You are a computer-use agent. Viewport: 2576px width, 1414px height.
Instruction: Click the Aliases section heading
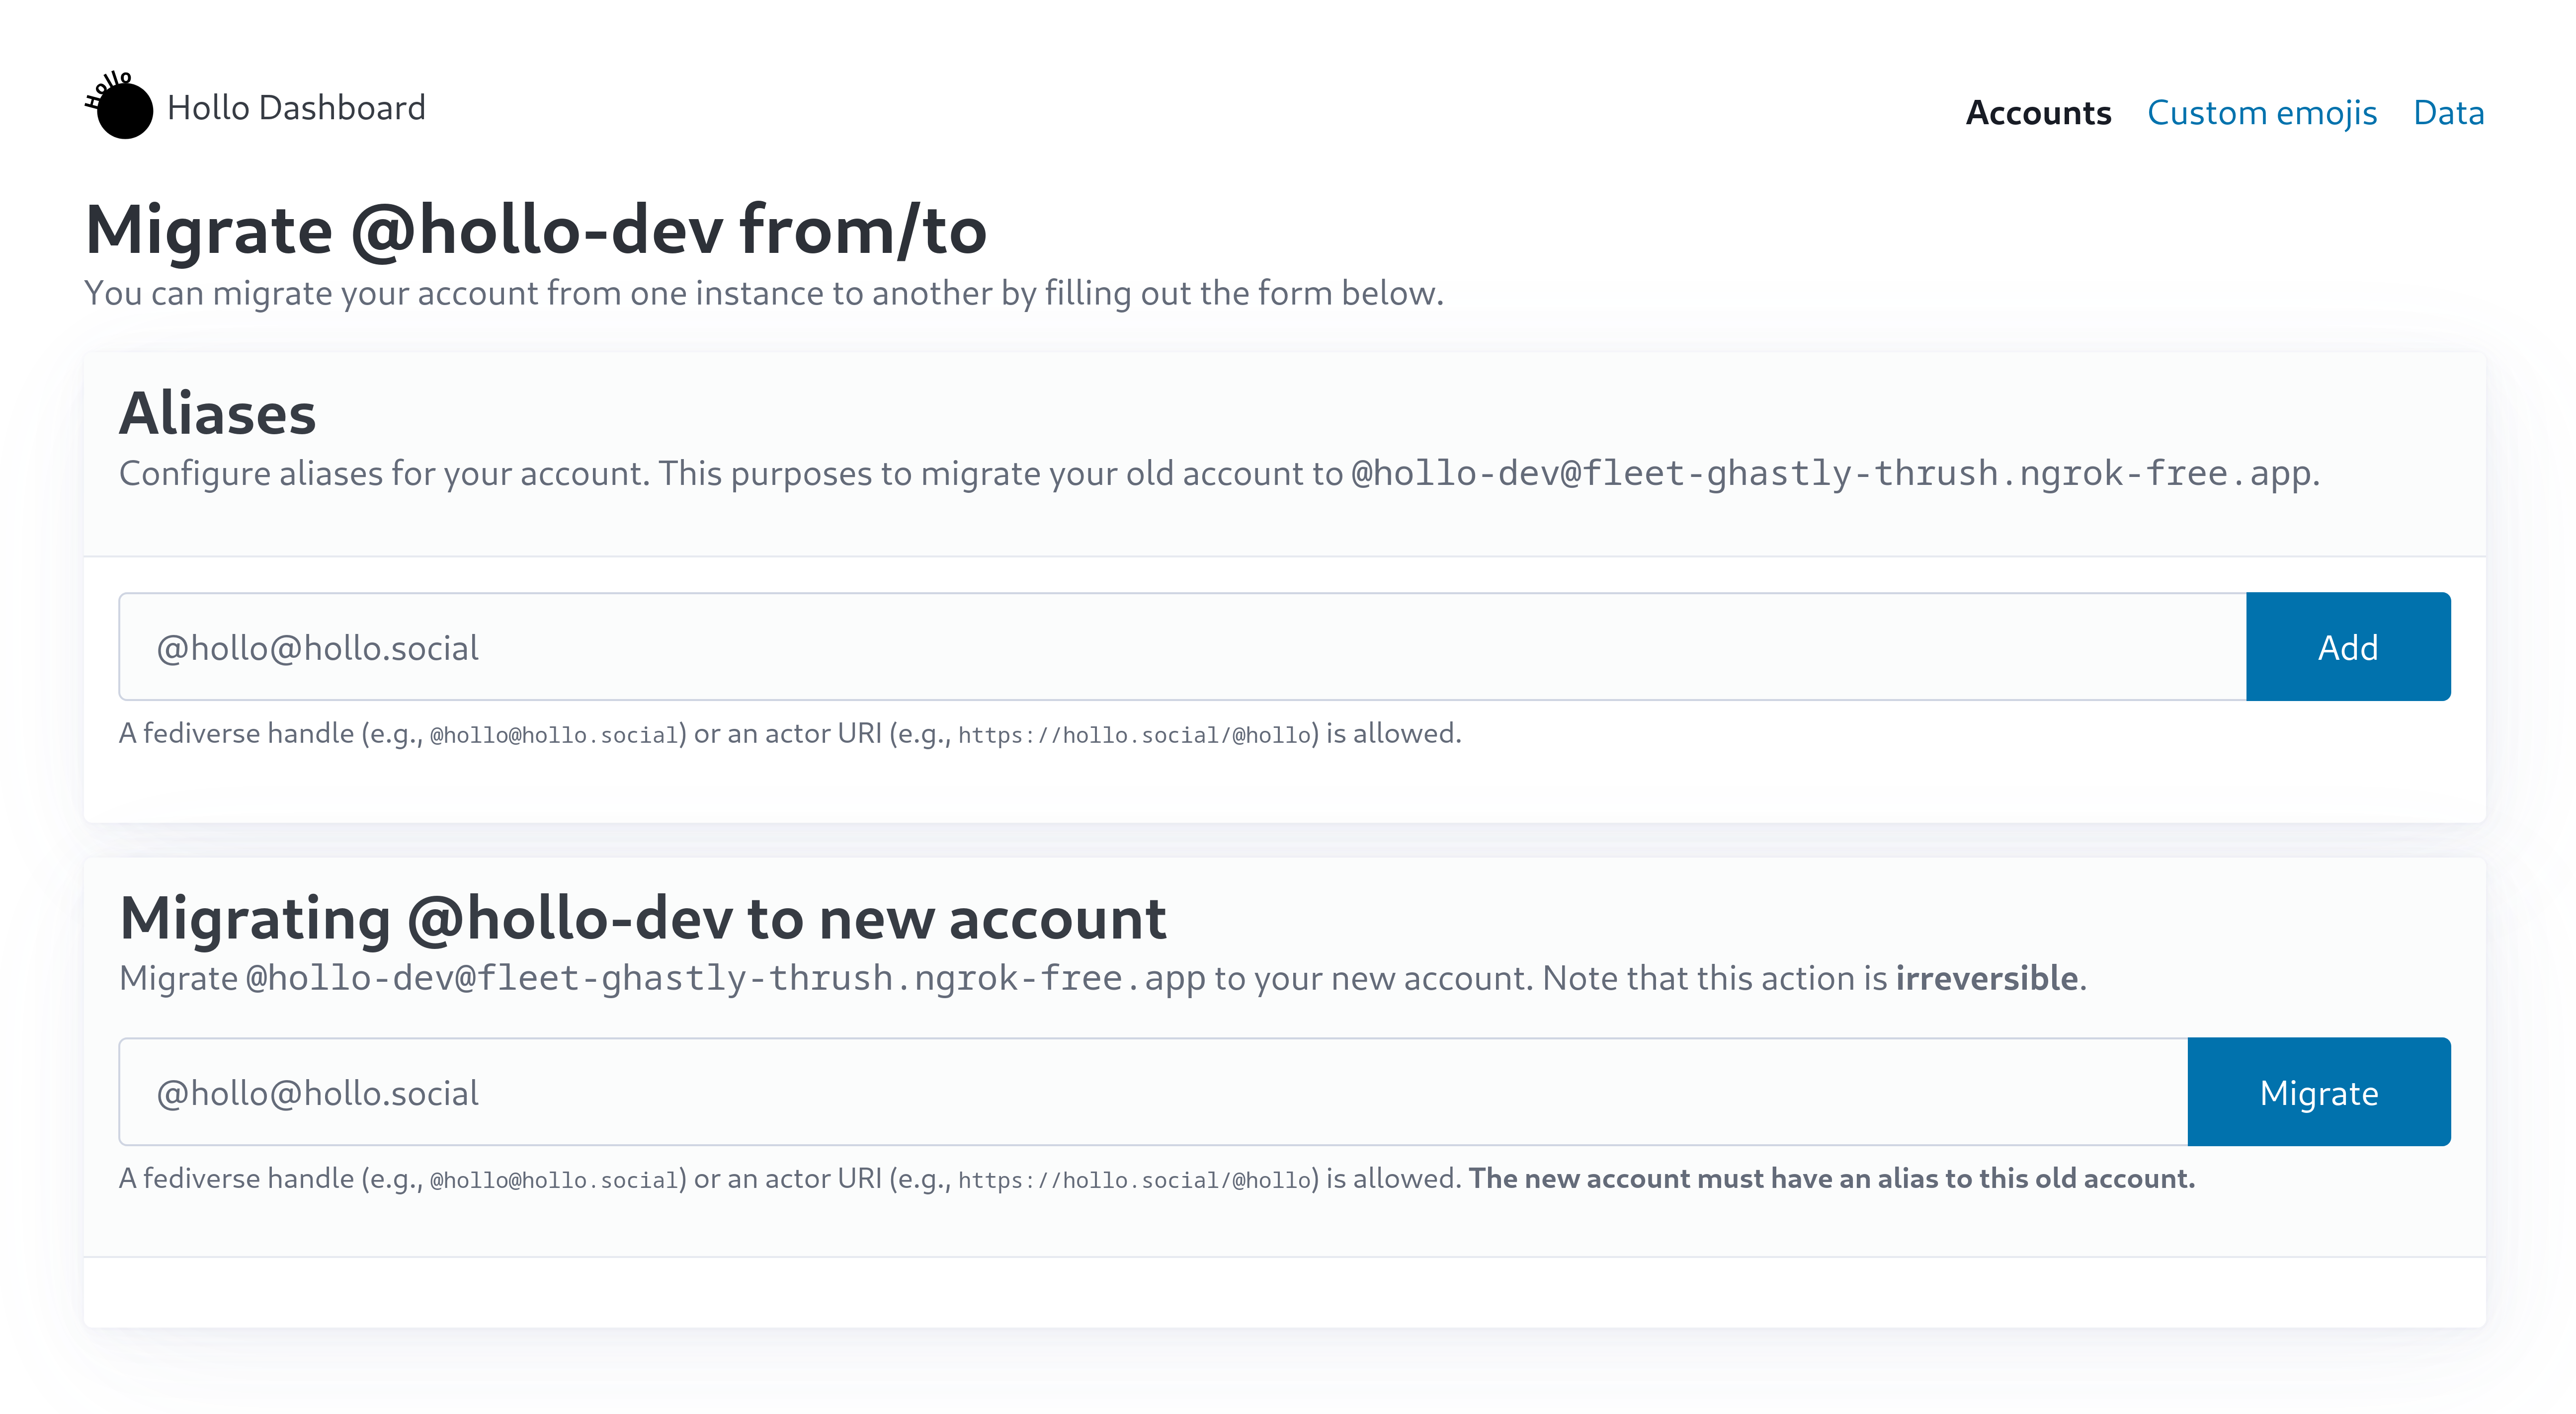pos(217,413)
